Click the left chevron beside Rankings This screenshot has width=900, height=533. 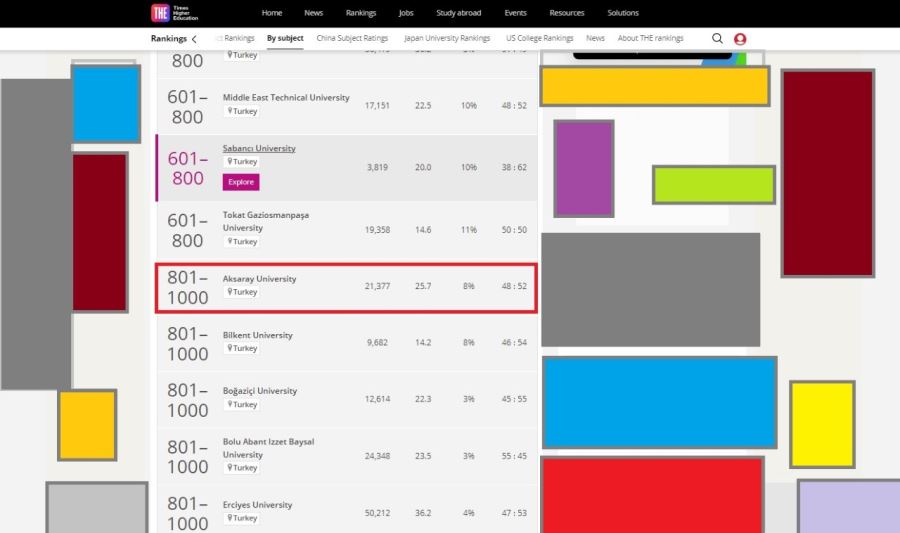click(194, 39)
